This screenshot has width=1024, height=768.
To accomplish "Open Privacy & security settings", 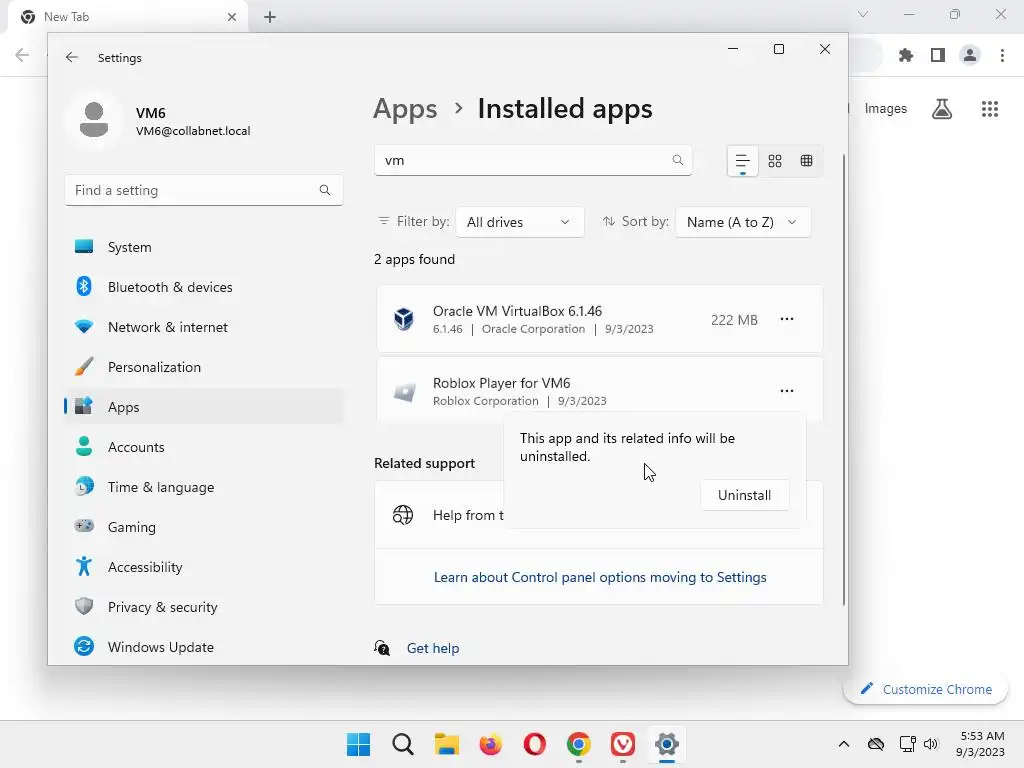I will click(x=204, y=607).
